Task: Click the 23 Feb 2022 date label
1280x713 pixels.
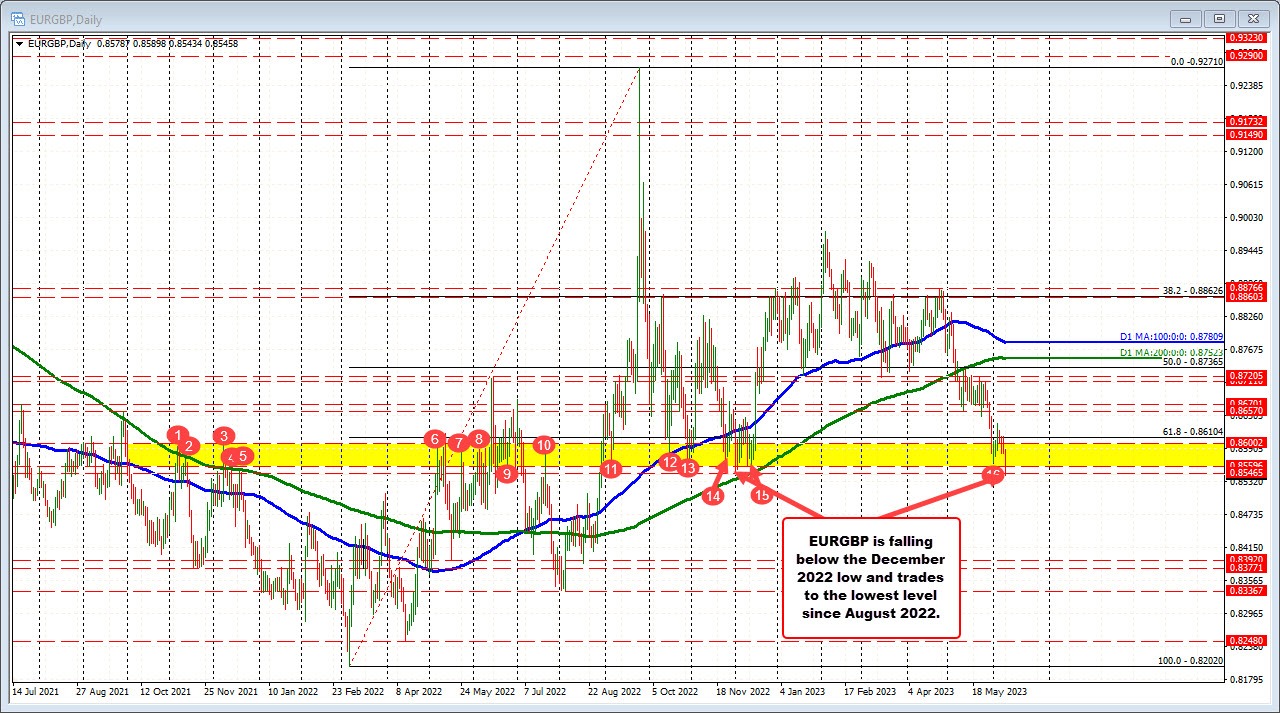Action: tap(357, 691)
